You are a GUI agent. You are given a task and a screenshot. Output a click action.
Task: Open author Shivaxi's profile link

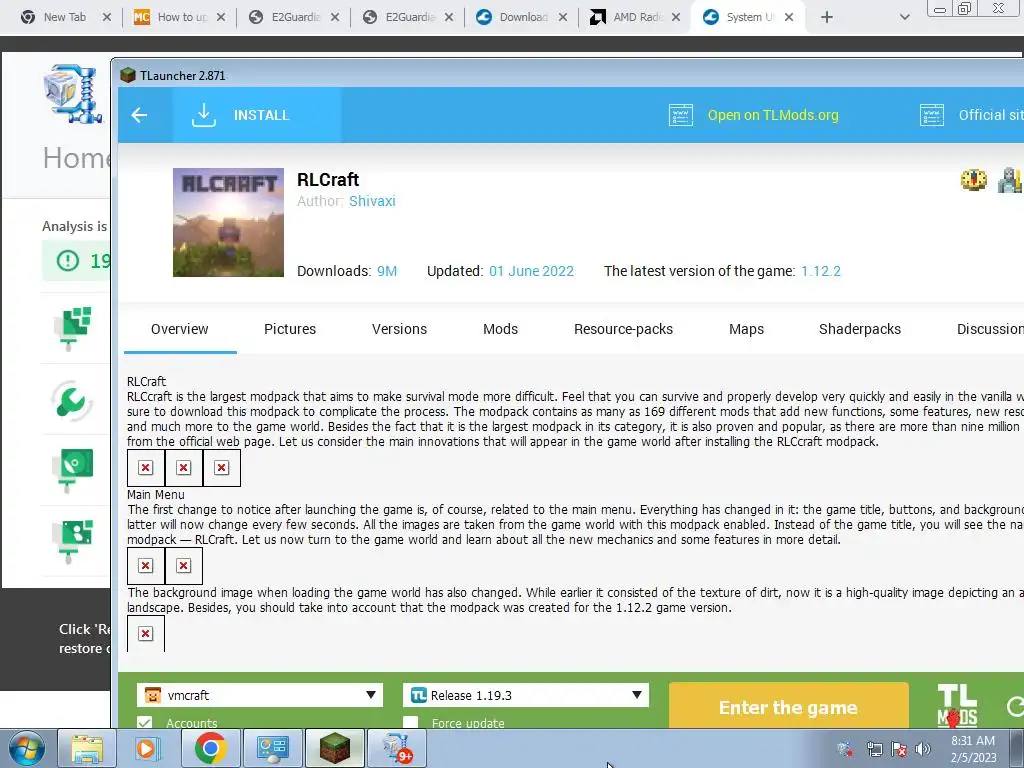pos(372,201)
